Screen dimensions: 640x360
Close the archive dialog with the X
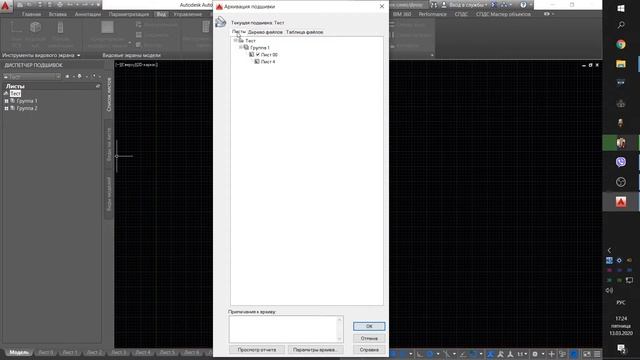382,6
